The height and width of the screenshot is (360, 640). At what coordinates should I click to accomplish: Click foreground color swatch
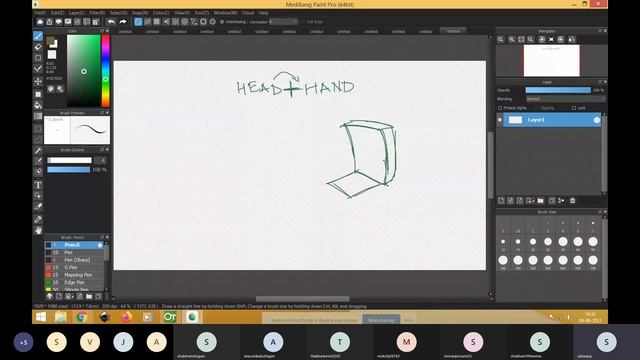coord(50,41)
